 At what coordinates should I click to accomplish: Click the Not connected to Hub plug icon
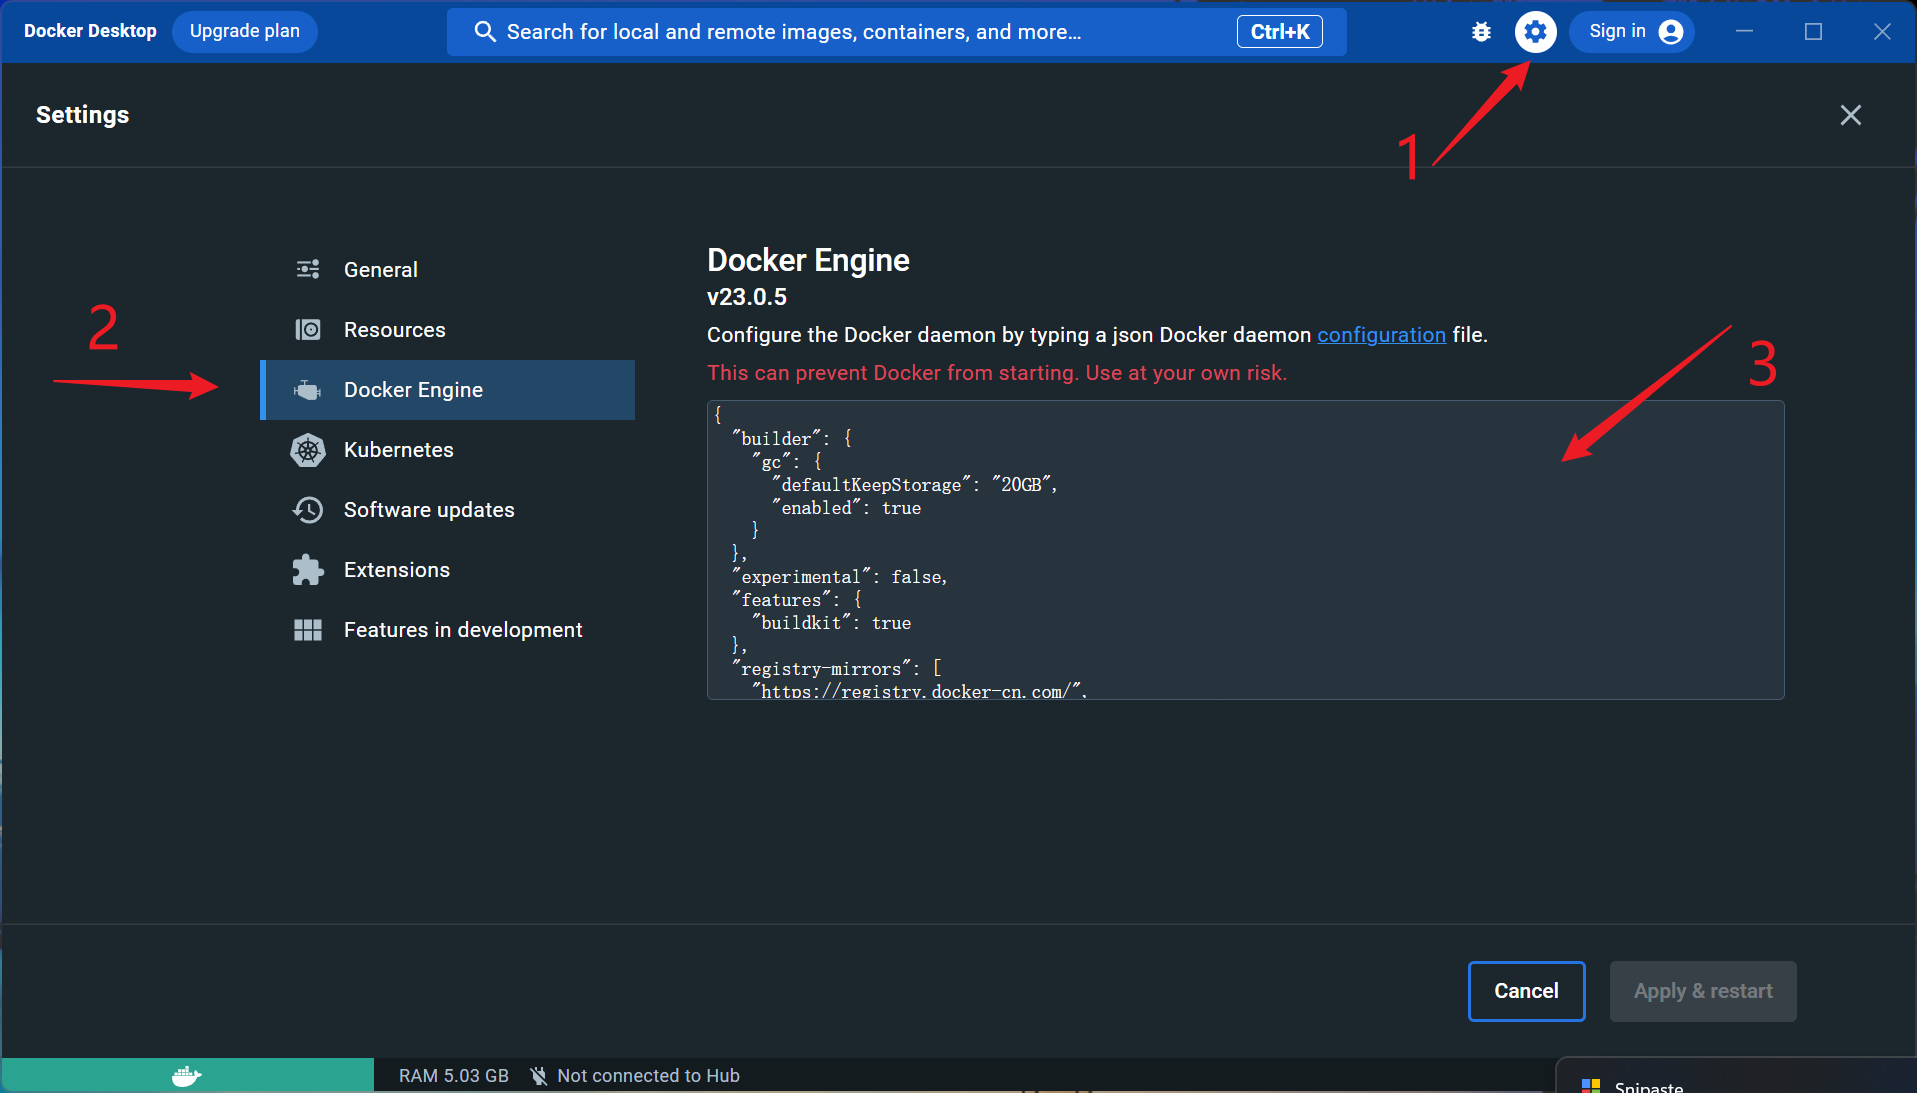pos(539,1076)
